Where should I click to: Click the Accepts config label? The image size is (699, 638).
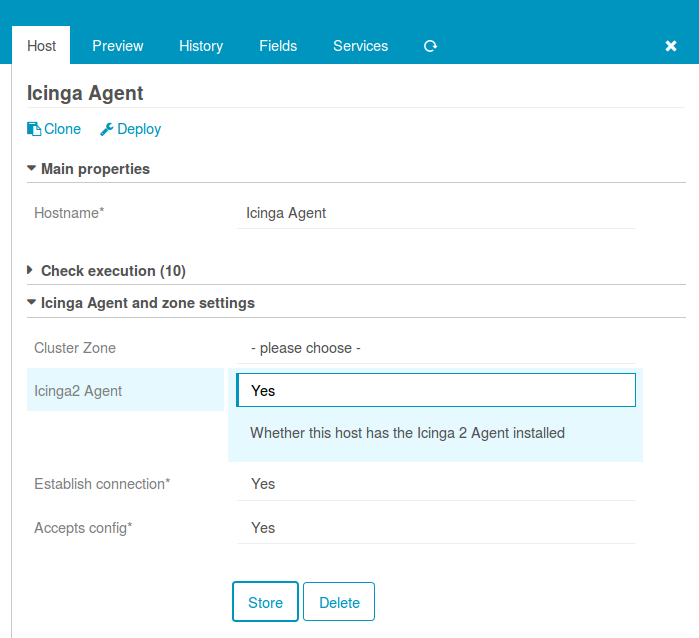tap(83, 528)
